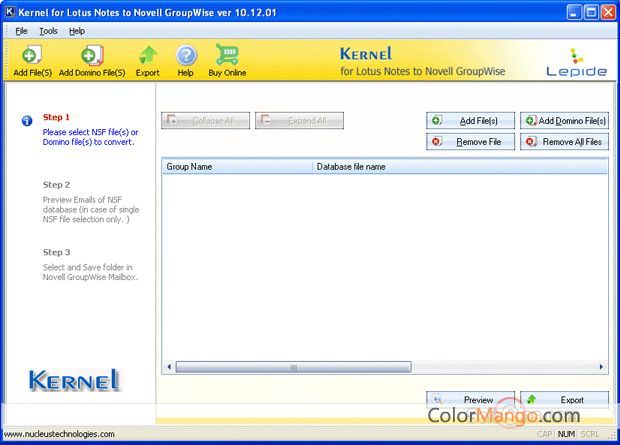Open the Tools menu
Image resolution: width=620 pixels, height=445 pixels.
(x=48, y=31)
